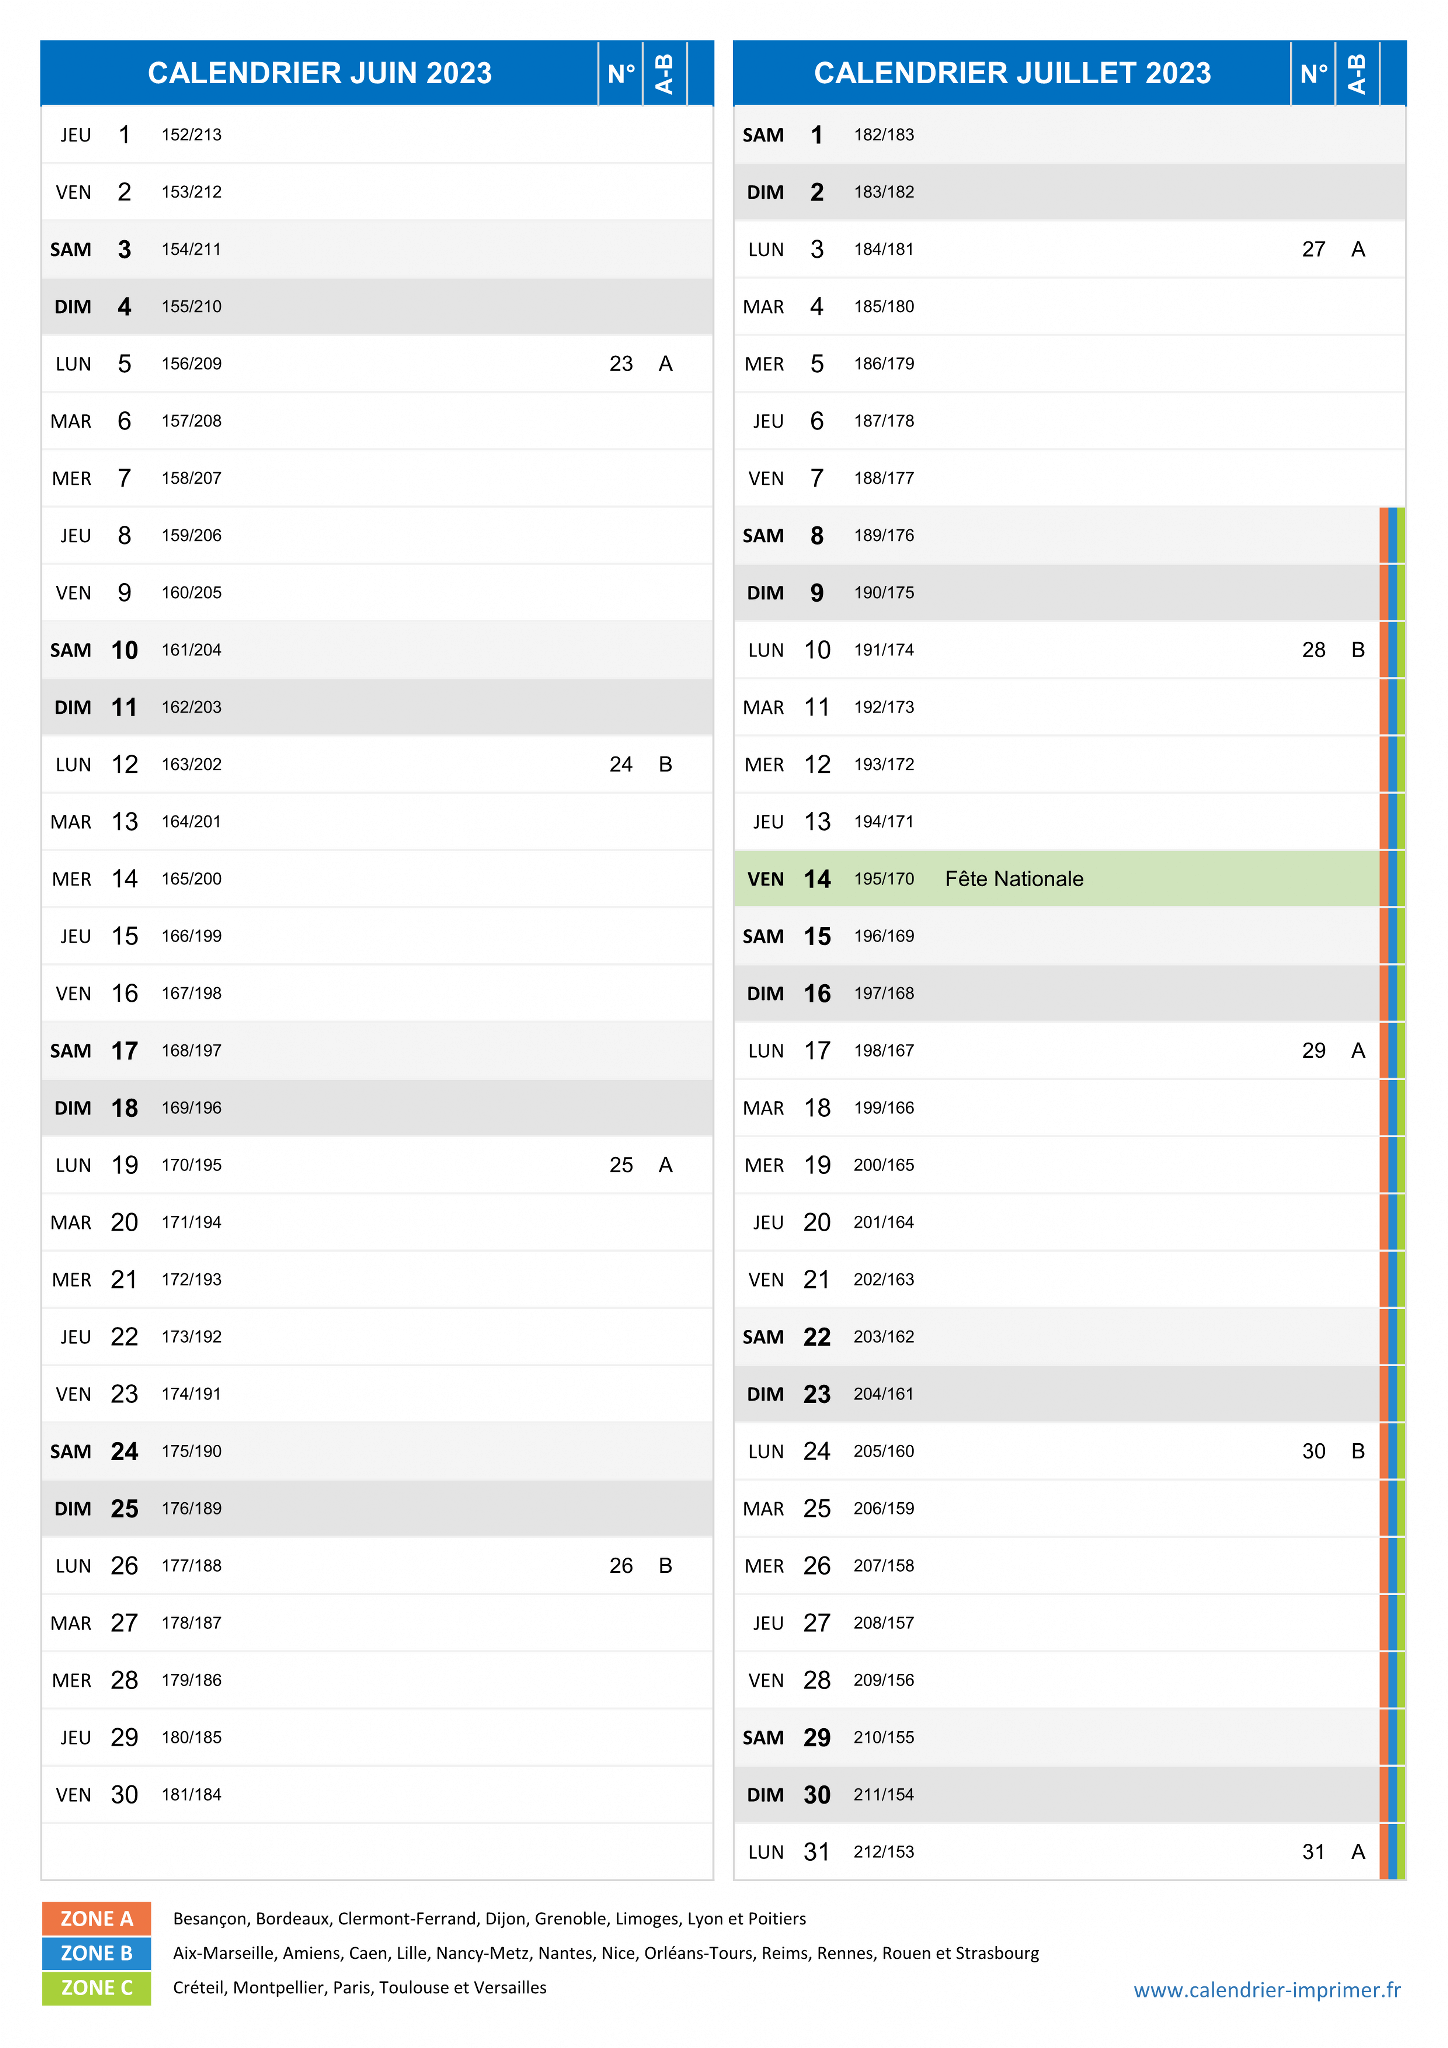The height and width of the screenshot is (2048, 1448).
Task: Click the CALENDRIER JUIN 2023 header
Action: [x=320, y=73]
